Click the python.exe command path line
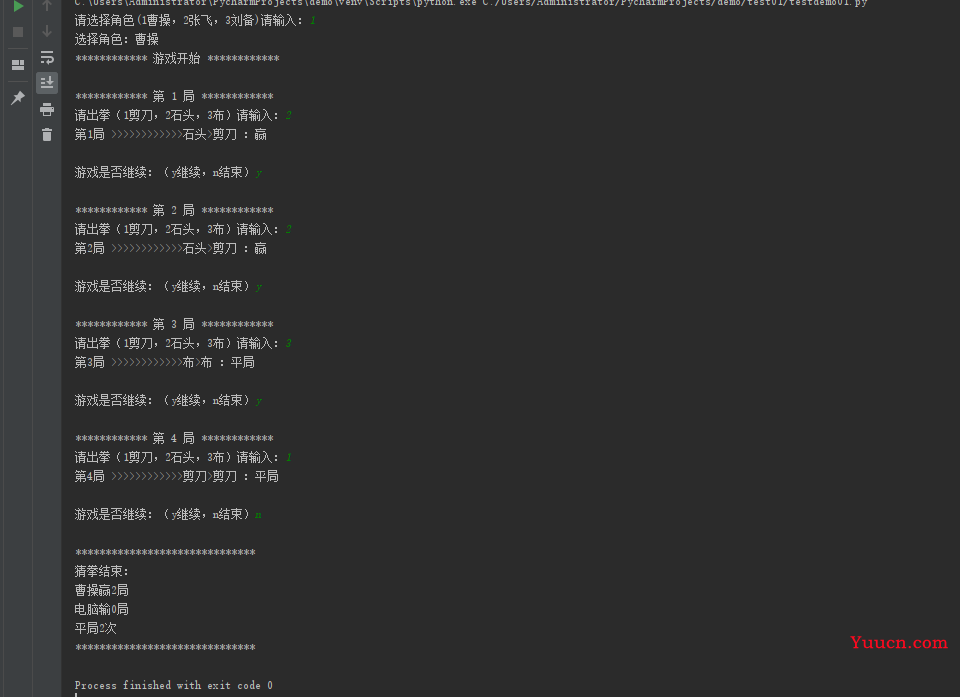 point(471,3)
